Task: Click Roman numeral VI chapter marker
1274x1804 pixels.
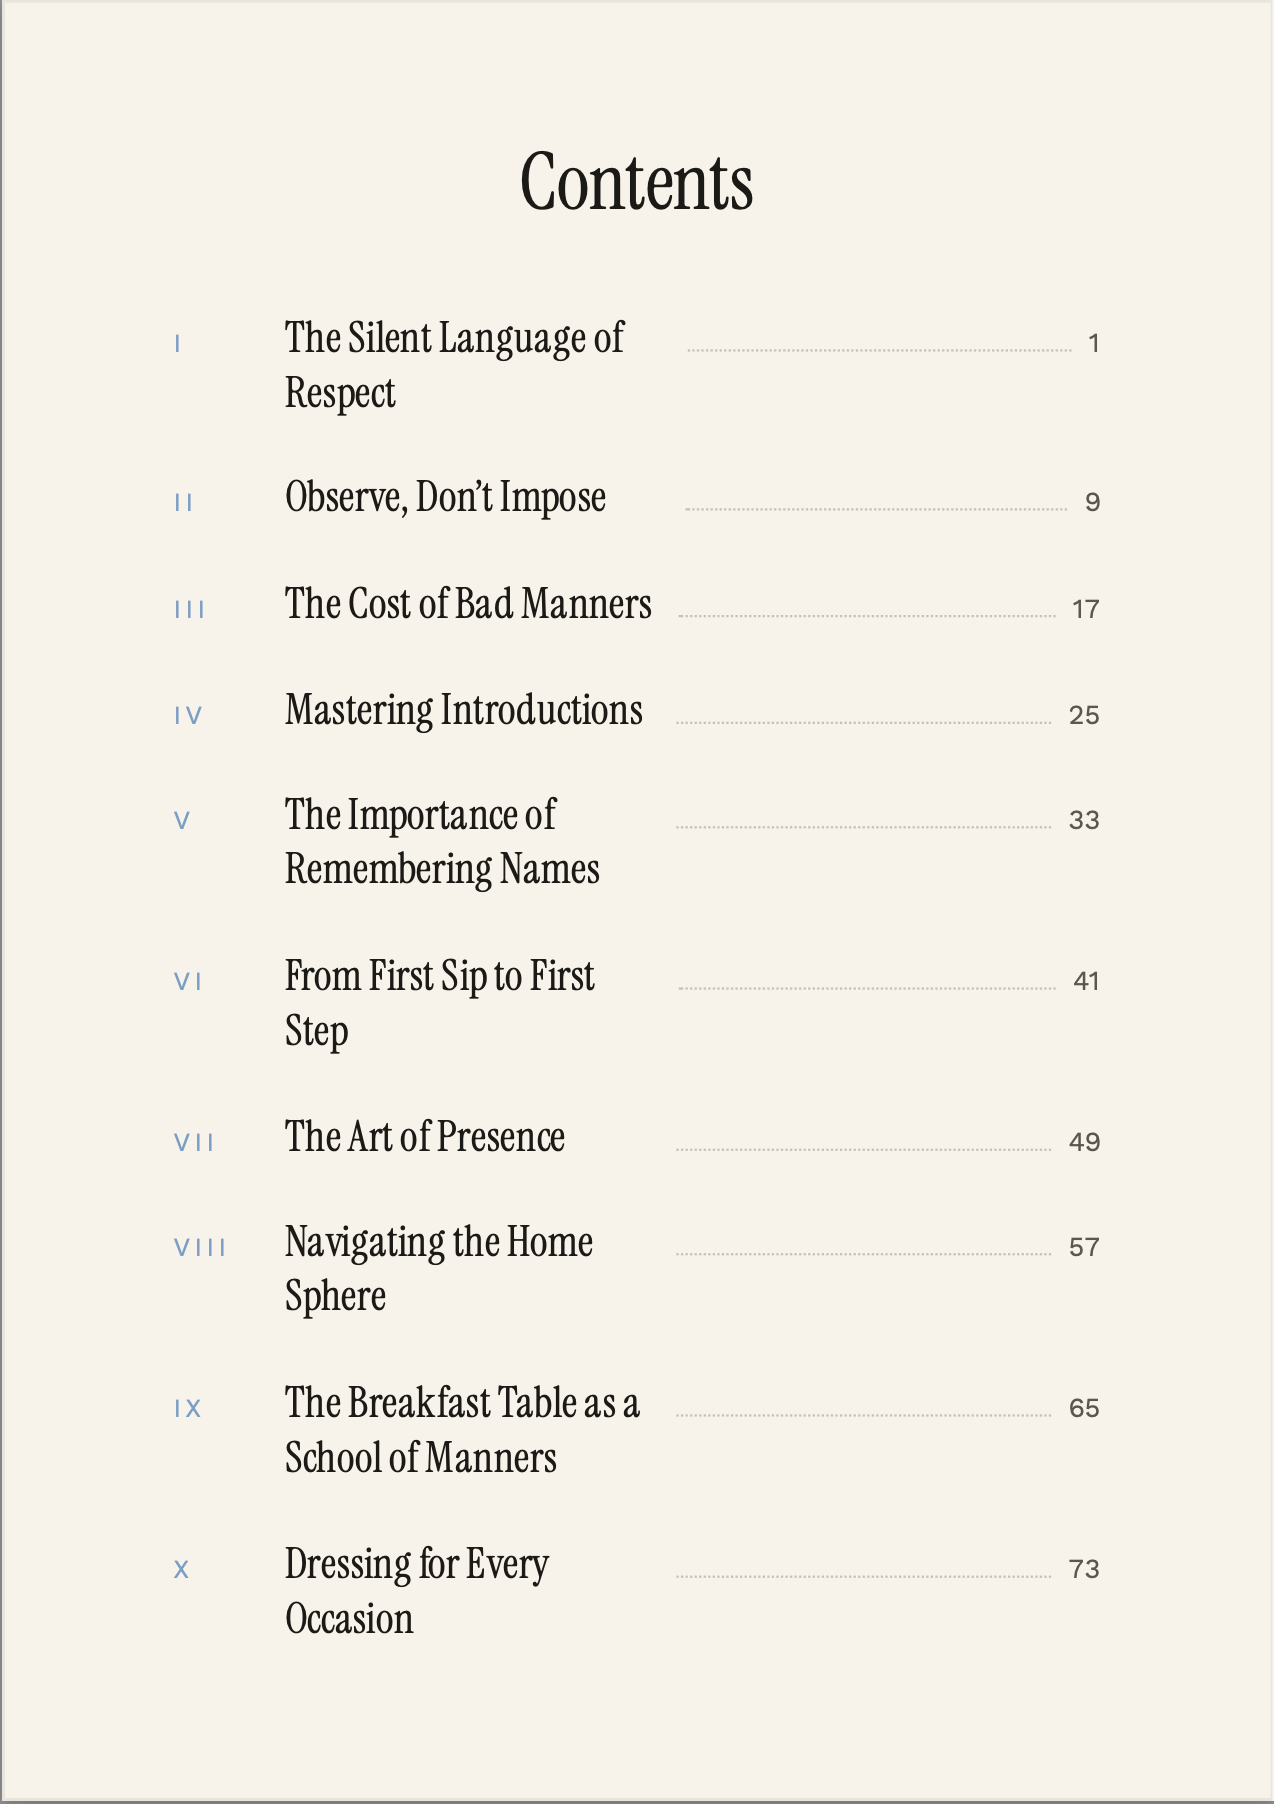Action: [188, 981]
